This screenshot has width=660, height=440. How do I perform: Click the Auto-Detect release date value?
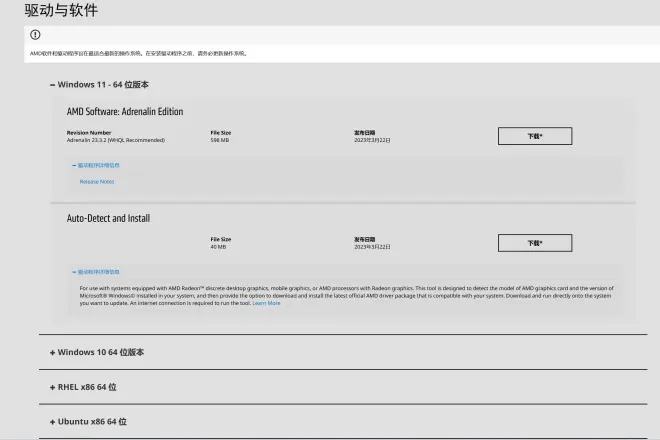[372, 247]
